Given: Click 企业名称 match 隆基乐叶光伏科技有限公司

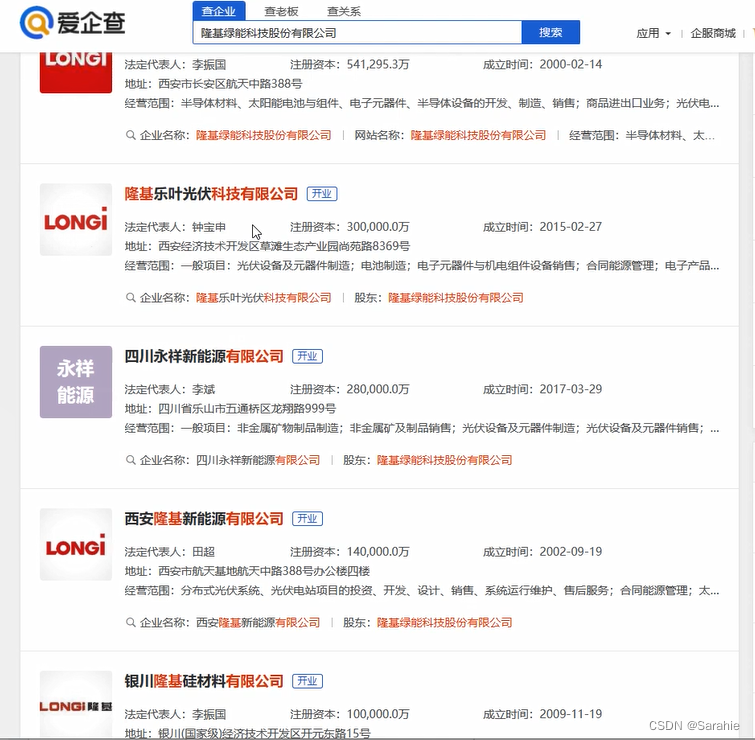Looking at the screenshot, I should coord(263,298).
